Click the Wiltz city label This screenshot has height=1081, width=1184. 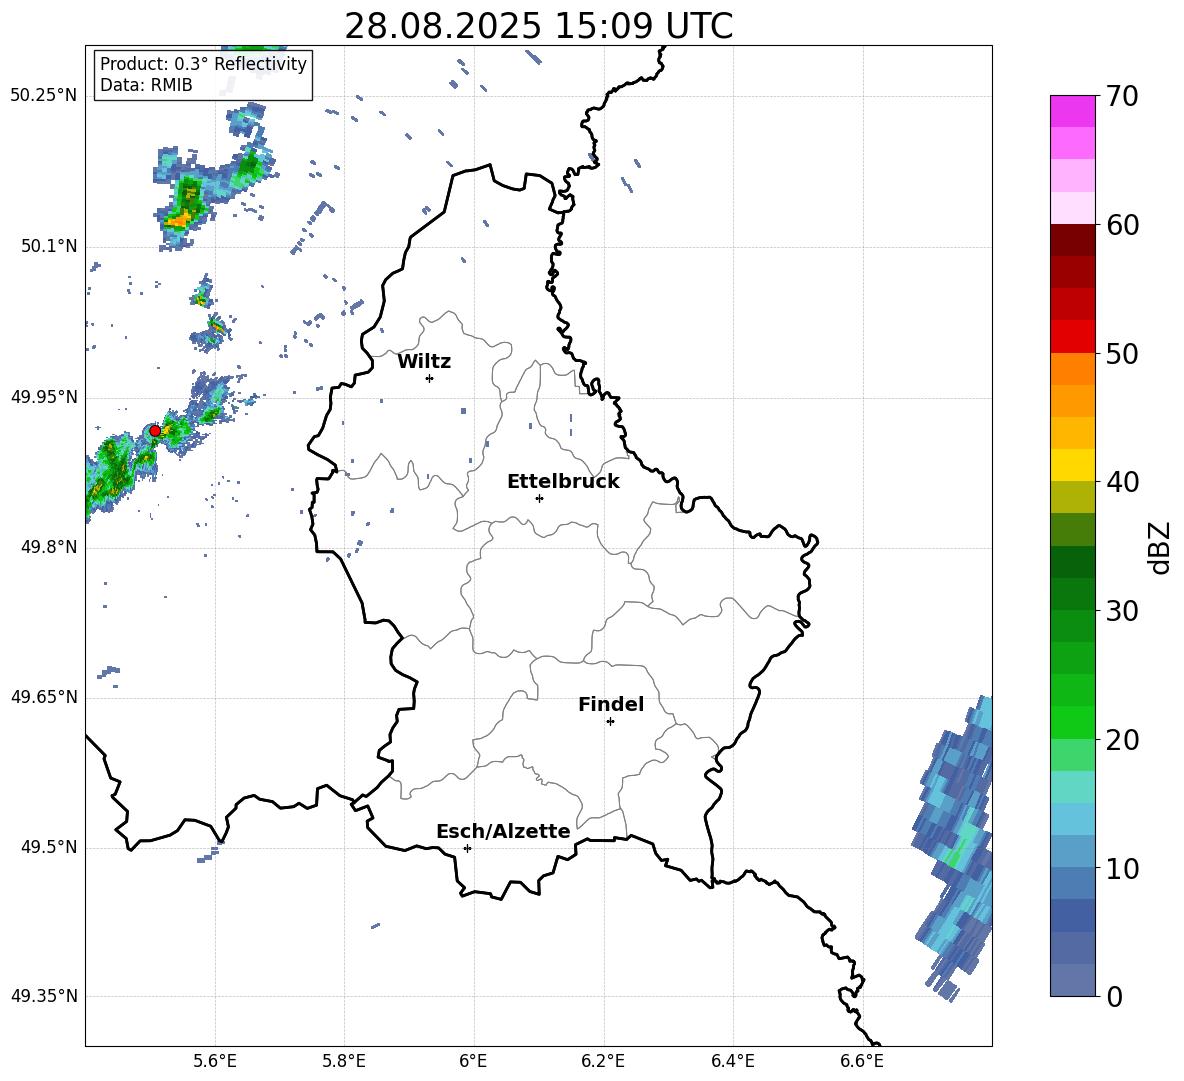(x=424, y=362)
